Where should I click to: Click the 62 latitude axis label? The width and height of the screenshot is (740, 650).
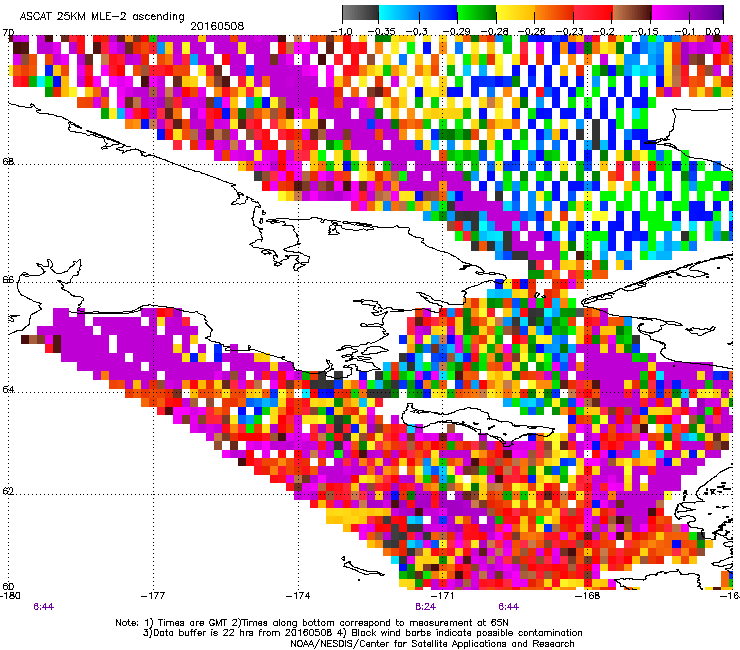point(8,491)
